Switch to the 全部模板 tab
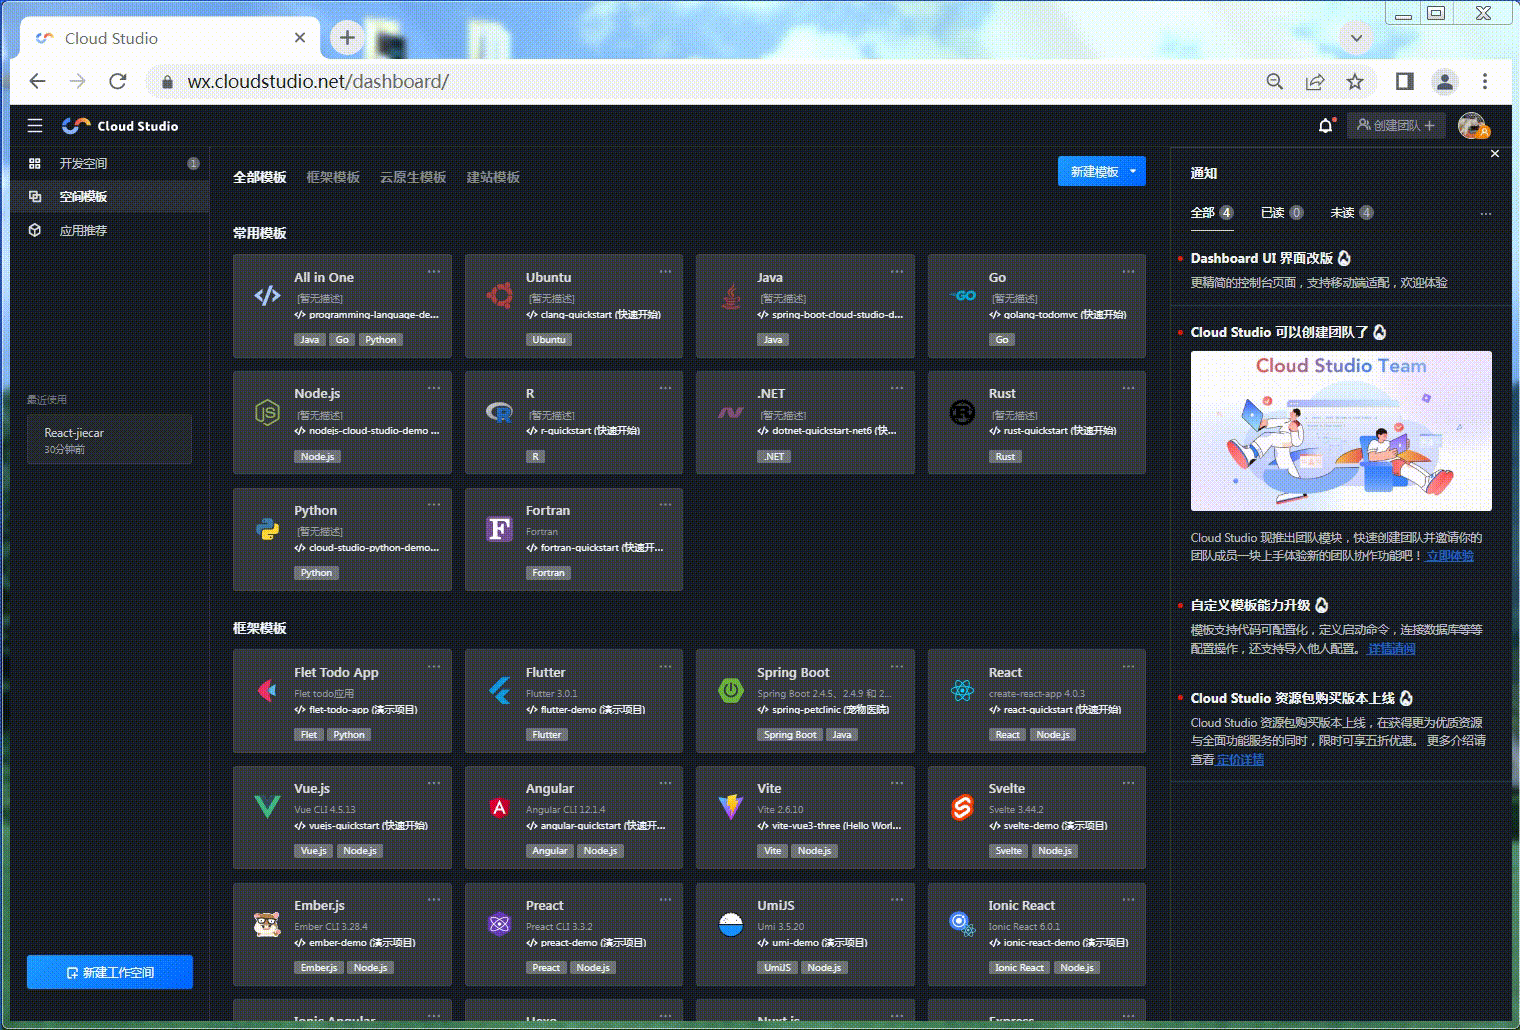 [x=260, y=177]
